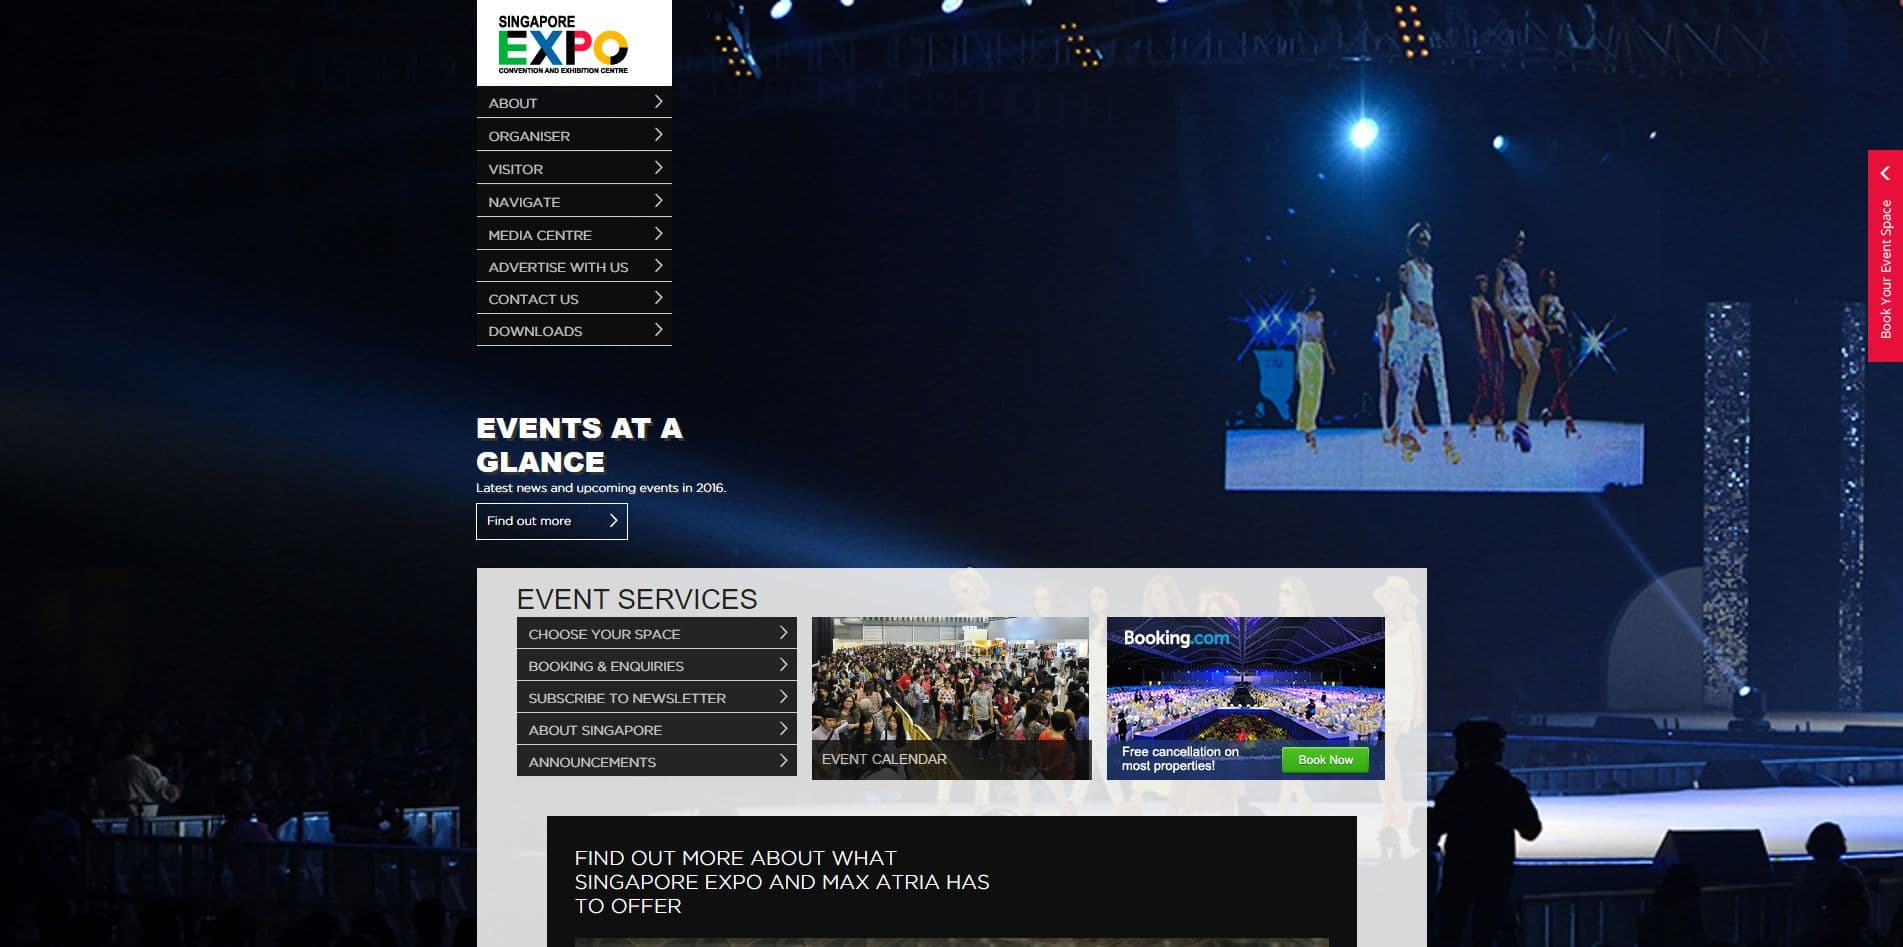Click the chevron beside CHOOSE YOUR SPACE

click(783, 633)
